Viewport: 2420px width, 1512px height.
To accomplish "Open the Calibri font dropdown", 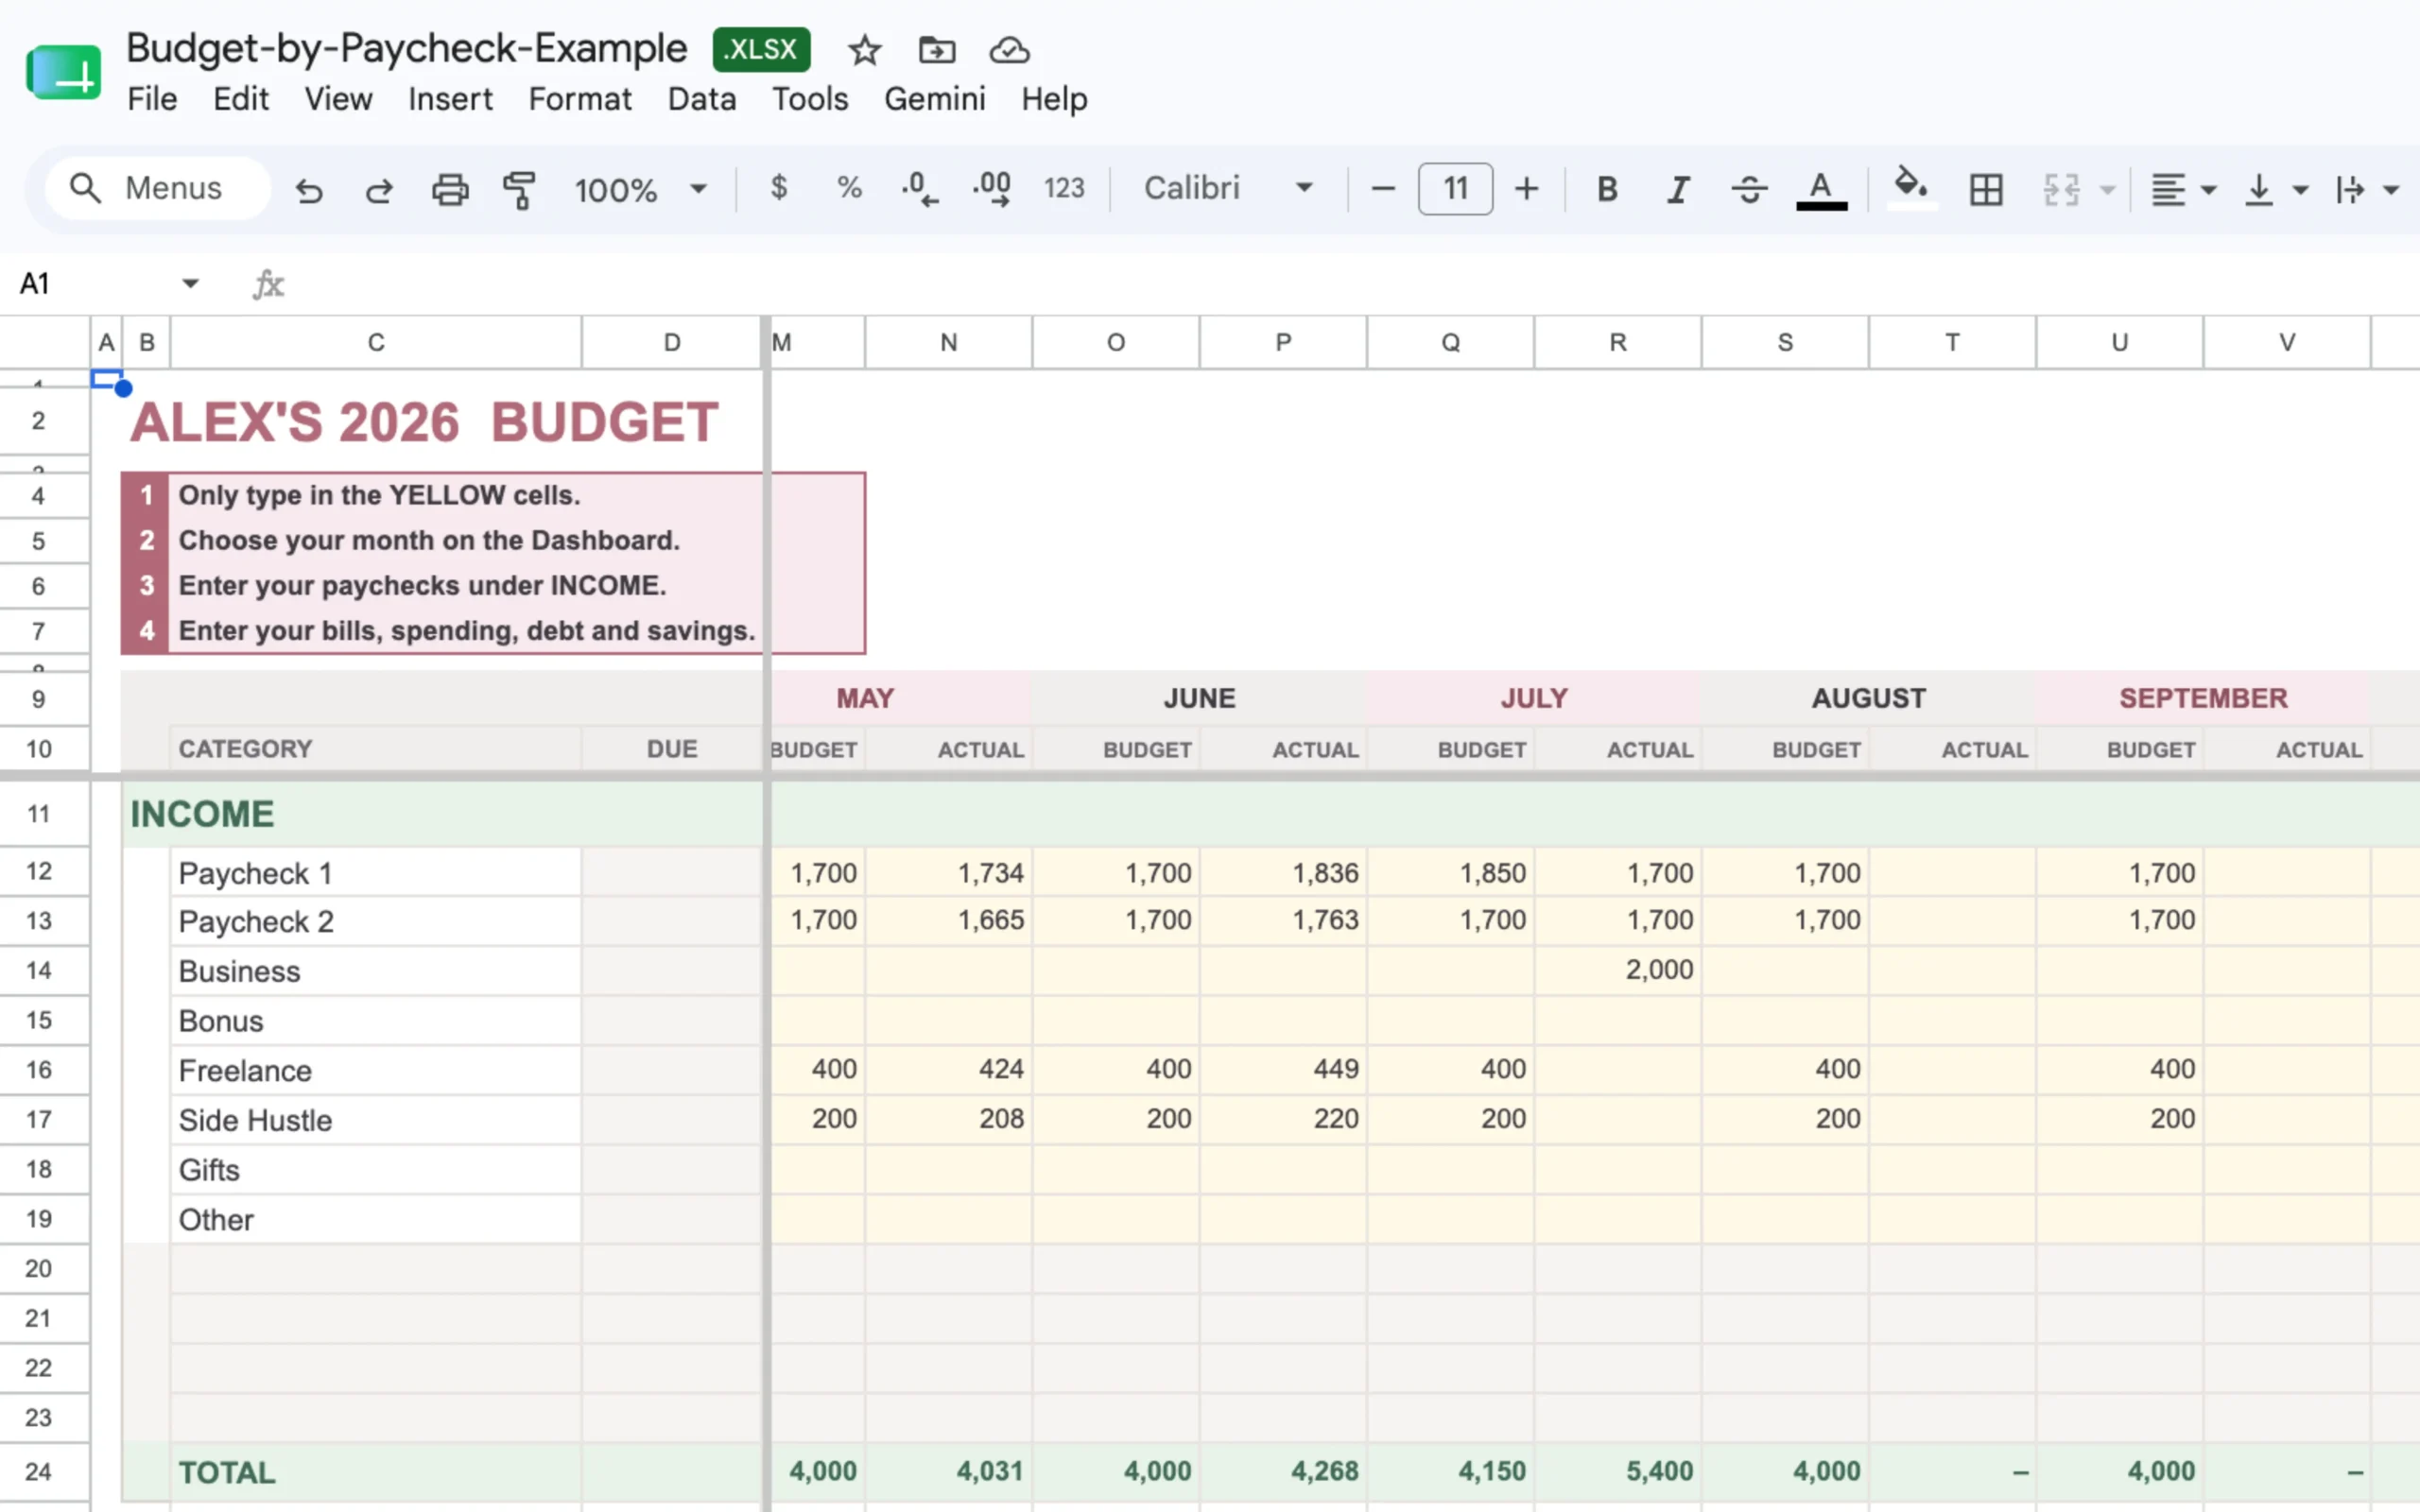I will 1228,188.
